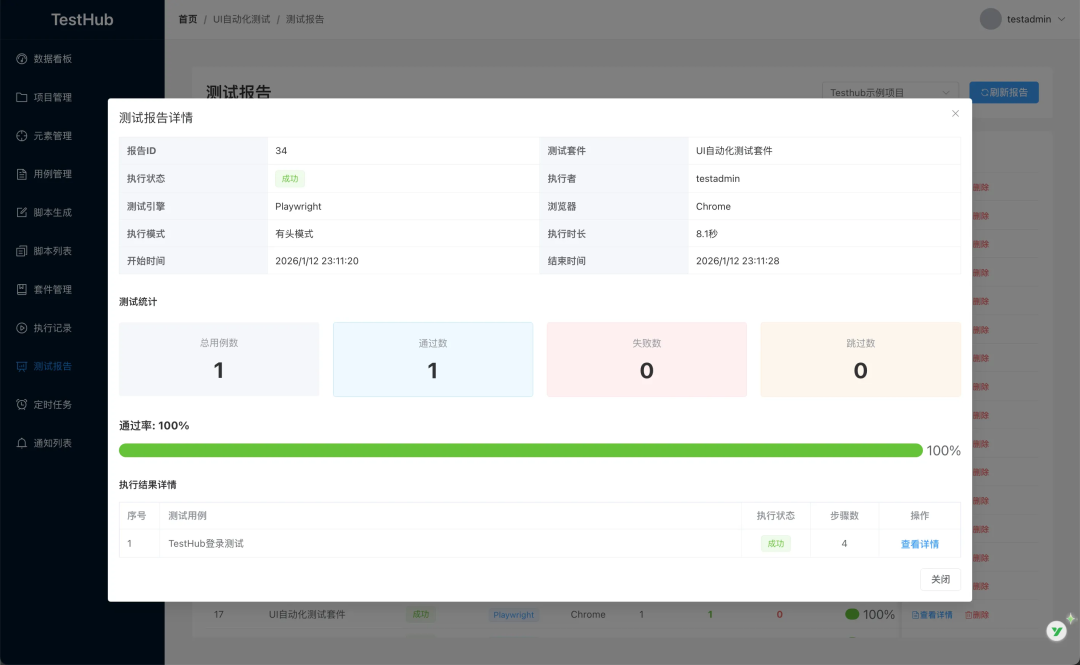Click the 步骤数 column header
The height and width of the screenshot is (665, 1080).
(844, 515)
